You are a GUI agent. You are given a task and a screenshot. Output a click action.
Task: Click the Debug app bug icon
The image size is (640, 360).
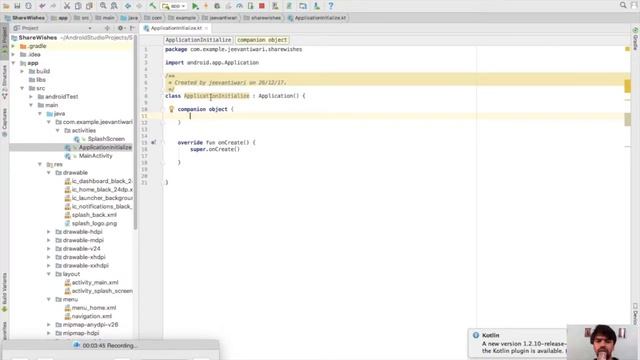(x=217, y=6)
